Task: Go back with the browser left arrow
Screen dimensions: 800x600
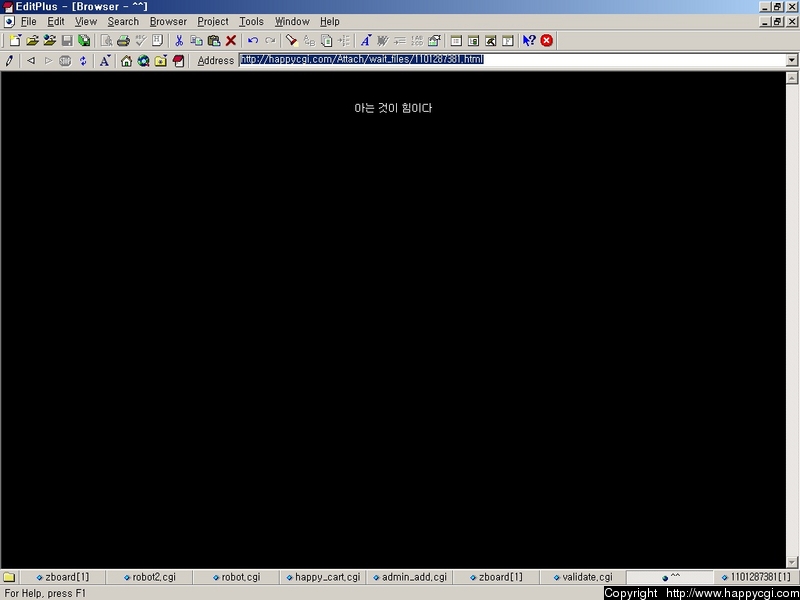Action: point(31,61)
